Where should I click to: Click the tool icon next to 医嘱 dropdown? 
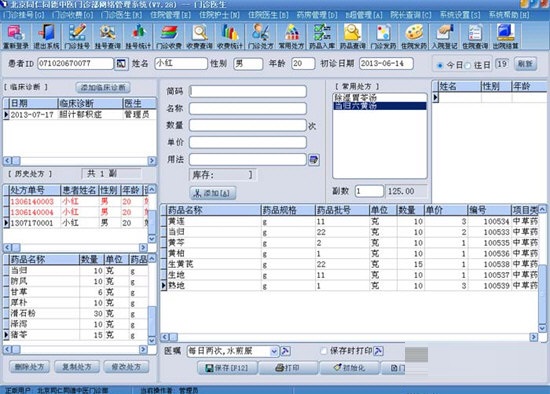(x=286, y=351)
